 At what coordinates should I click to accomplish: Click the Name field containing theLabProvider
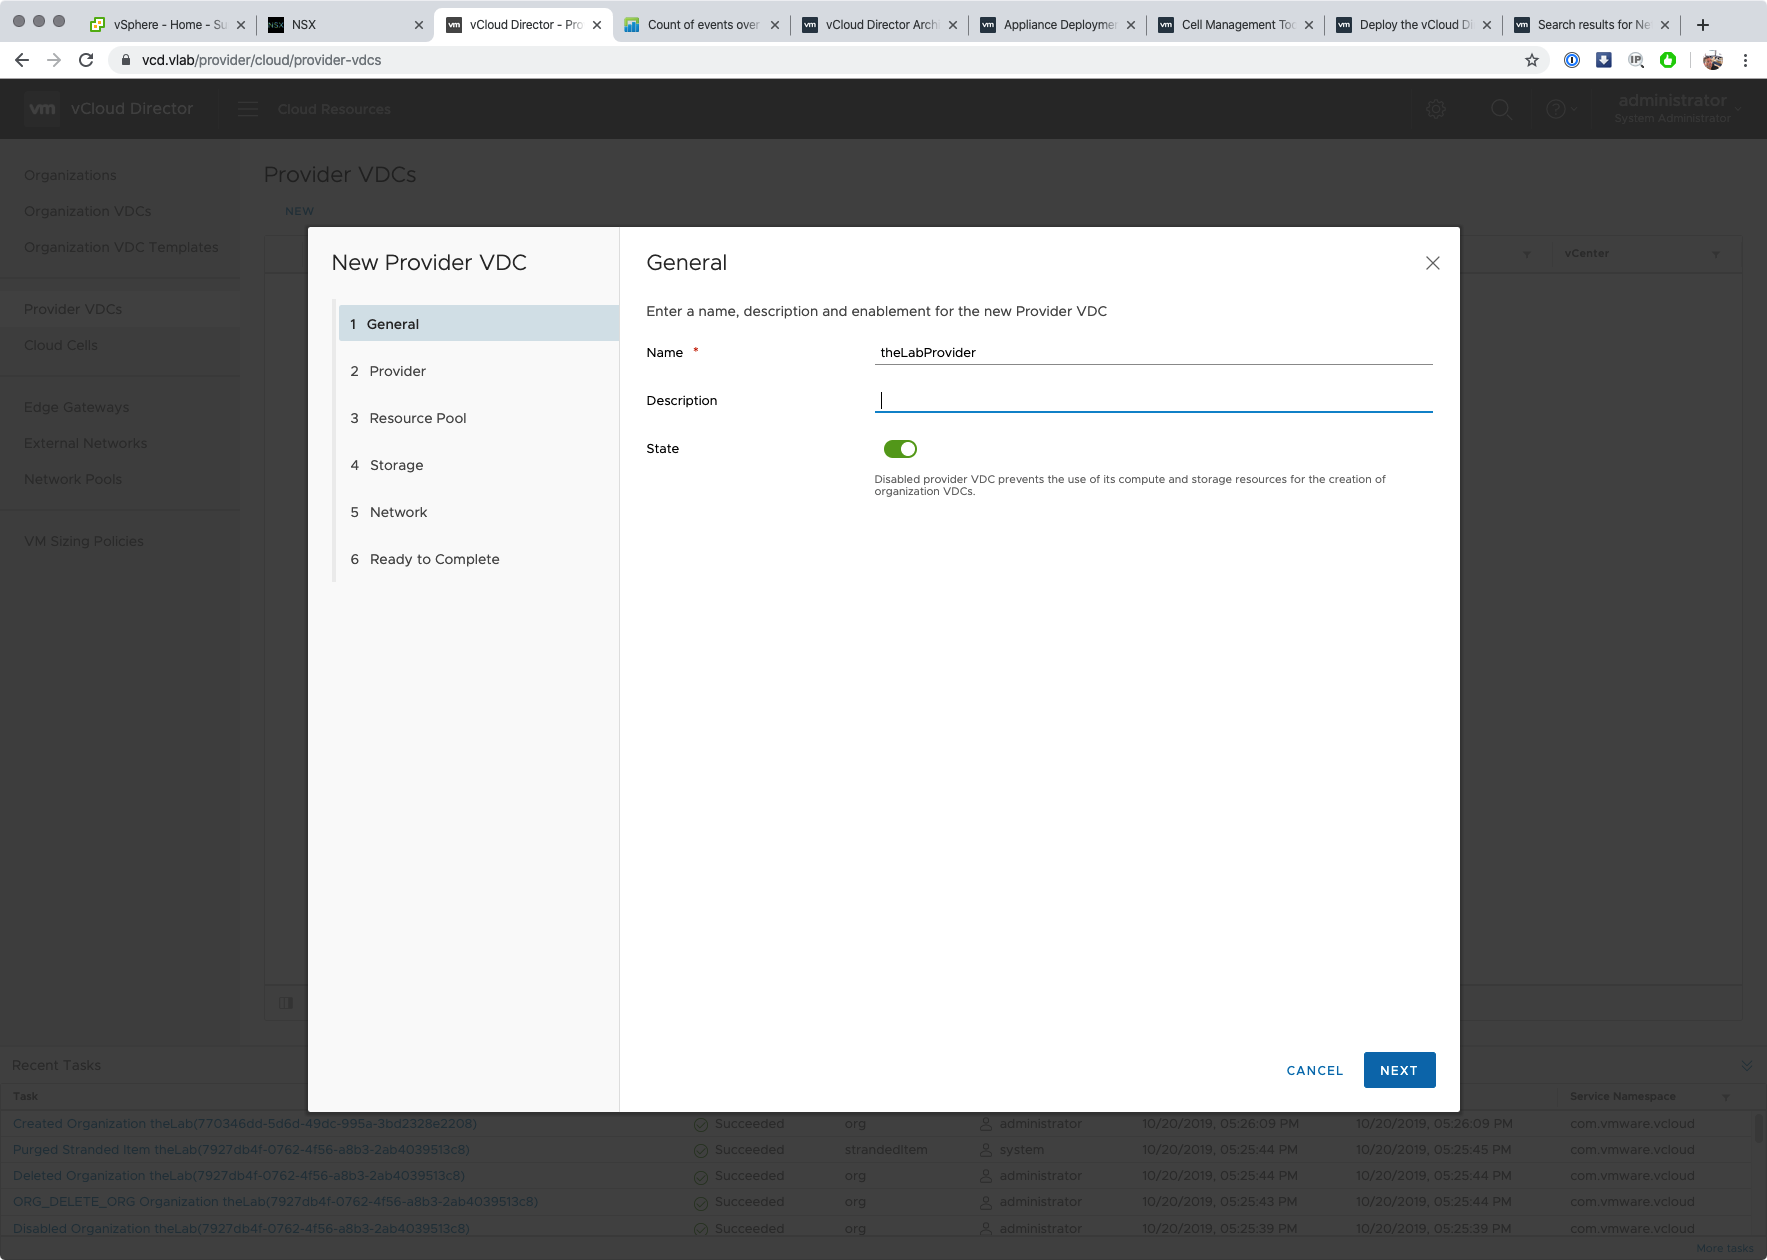pos(1152,353)
